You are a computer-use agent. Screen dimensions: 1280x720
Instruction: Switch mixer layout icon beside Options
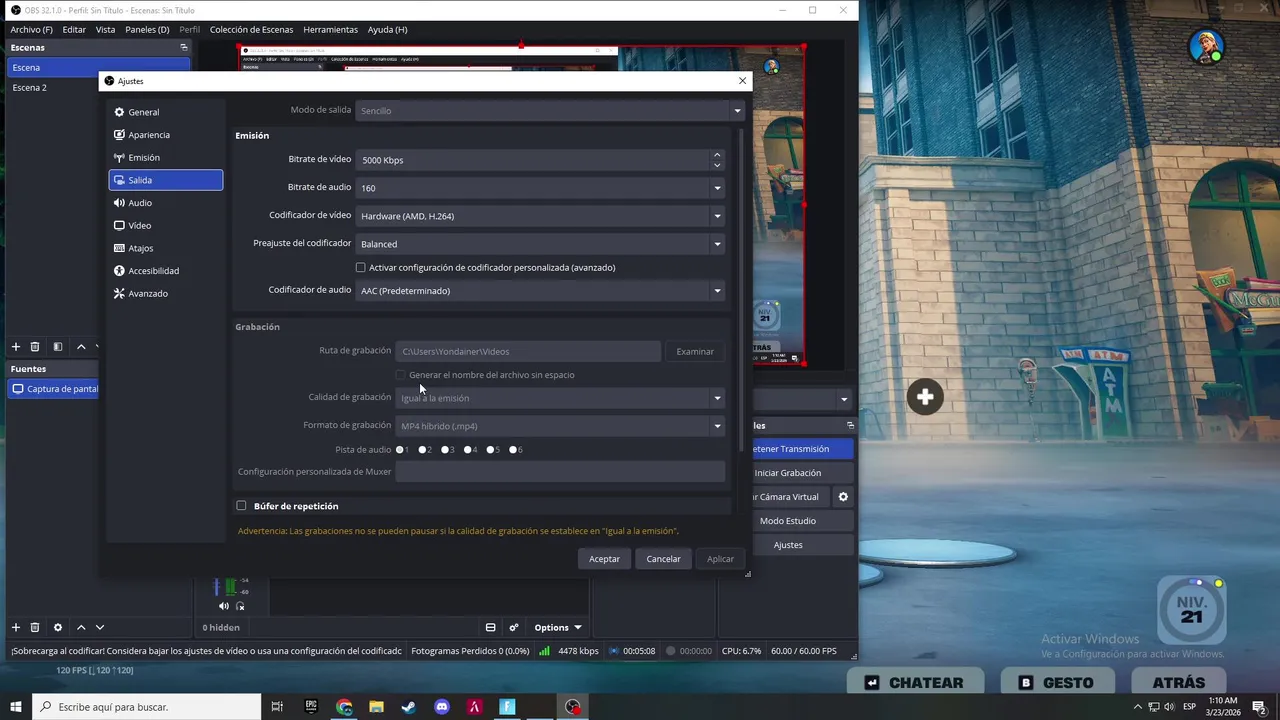coord(491,627)
